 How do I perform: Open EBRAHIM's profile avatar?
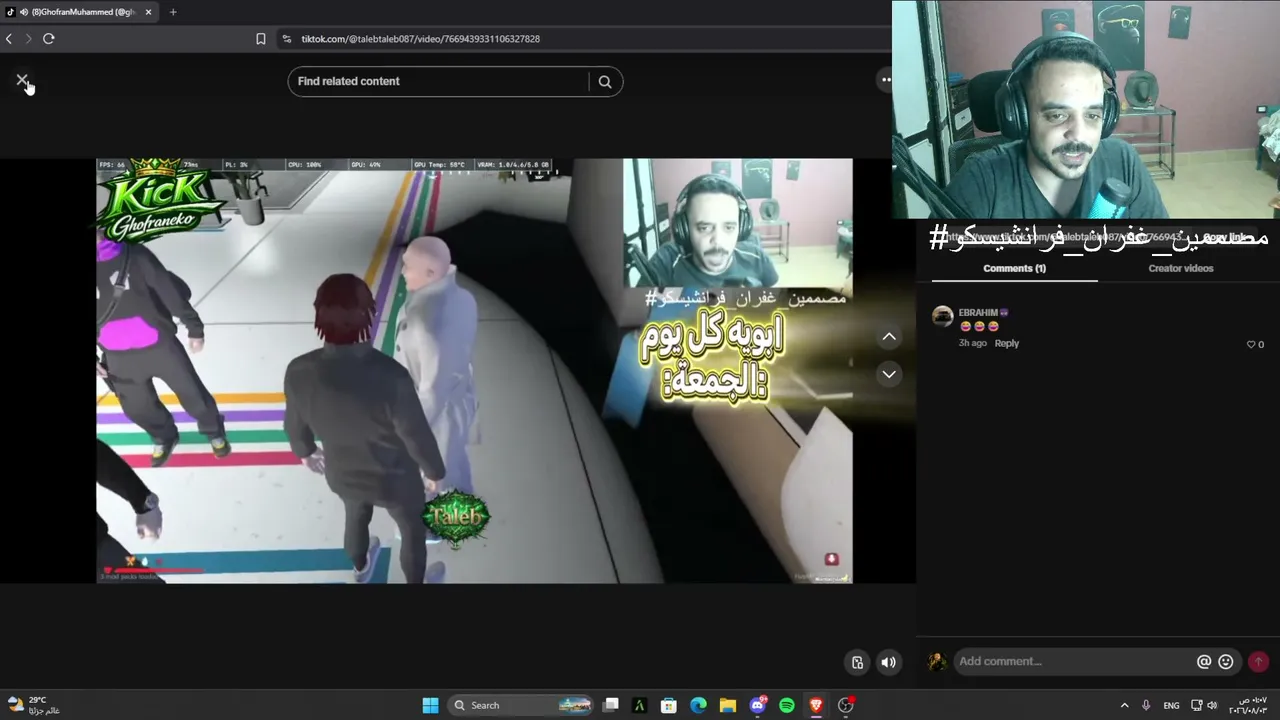[x=942, y=317]
